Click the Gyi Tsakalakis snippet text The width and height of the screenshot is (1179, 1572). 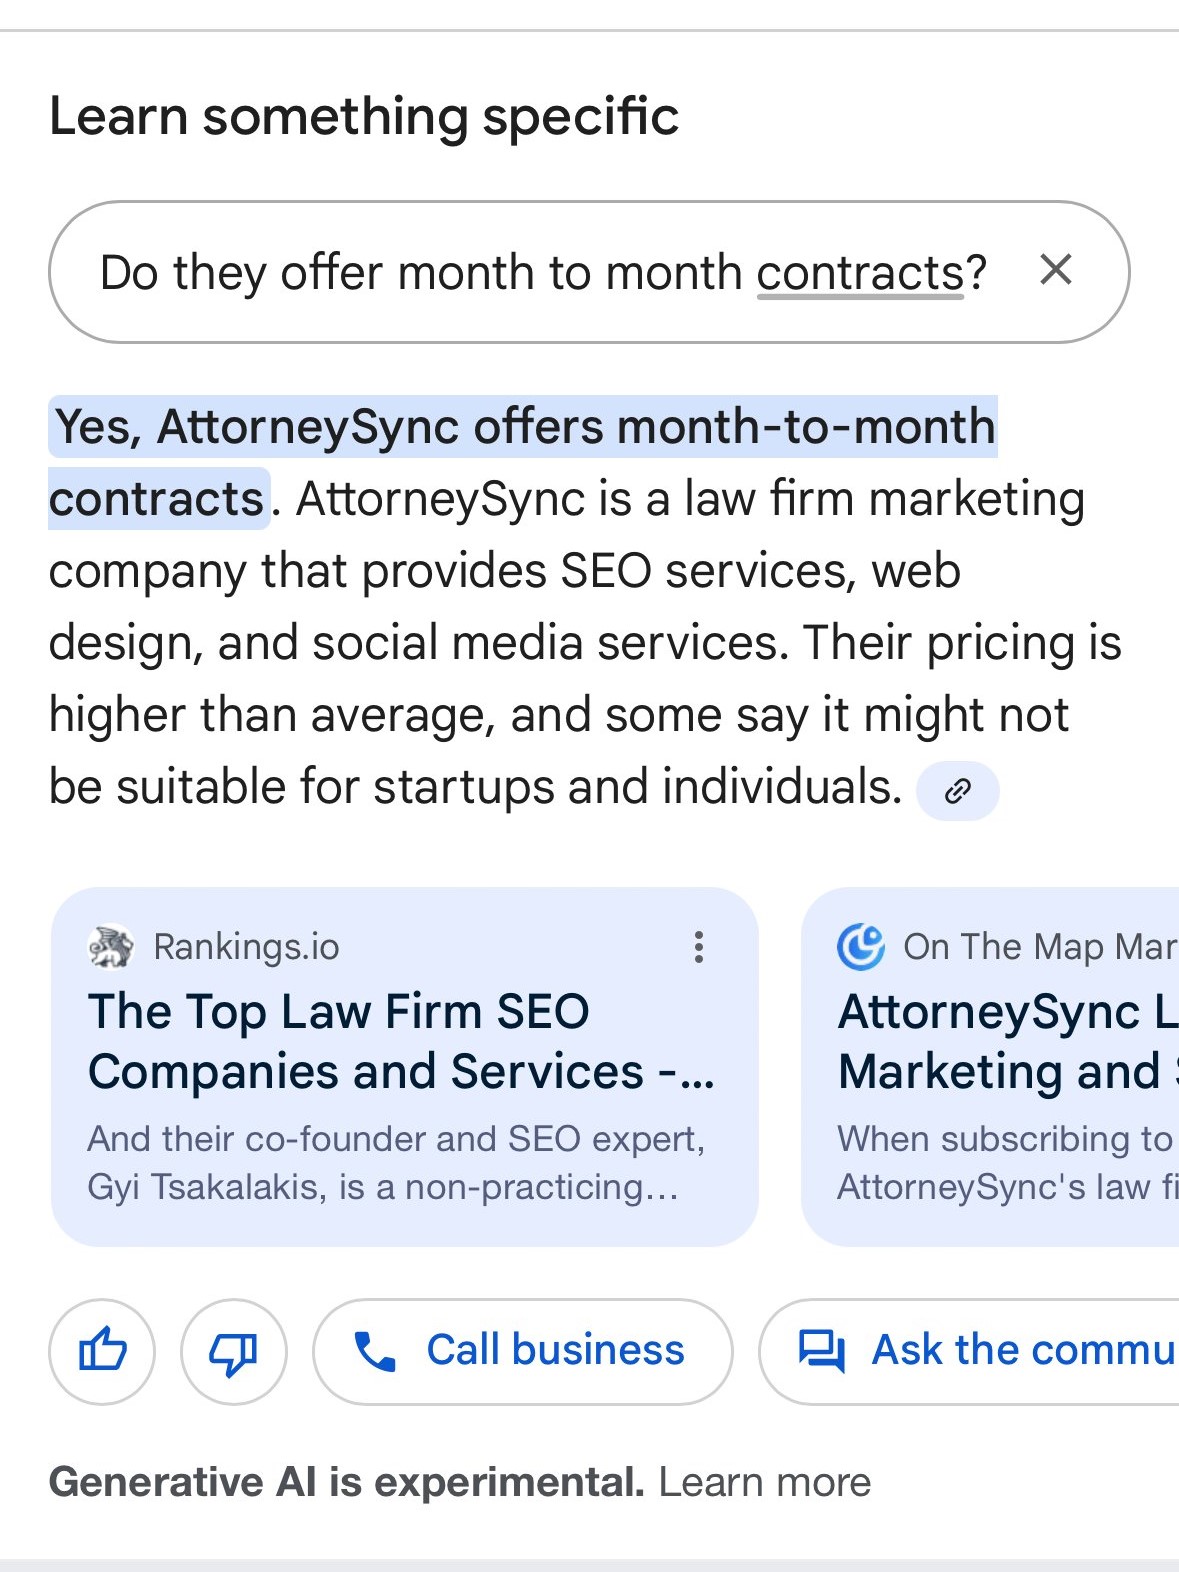pyautogui.click(x=396, y=1163)
